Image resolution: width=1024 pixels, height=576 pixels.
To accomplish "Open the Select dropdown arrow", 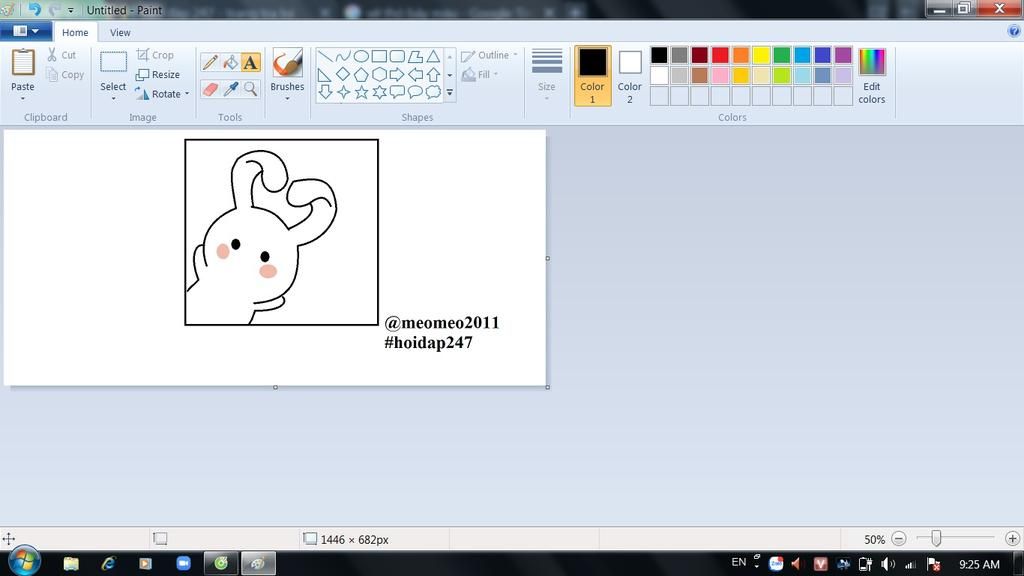I will (x=113, y=98).
